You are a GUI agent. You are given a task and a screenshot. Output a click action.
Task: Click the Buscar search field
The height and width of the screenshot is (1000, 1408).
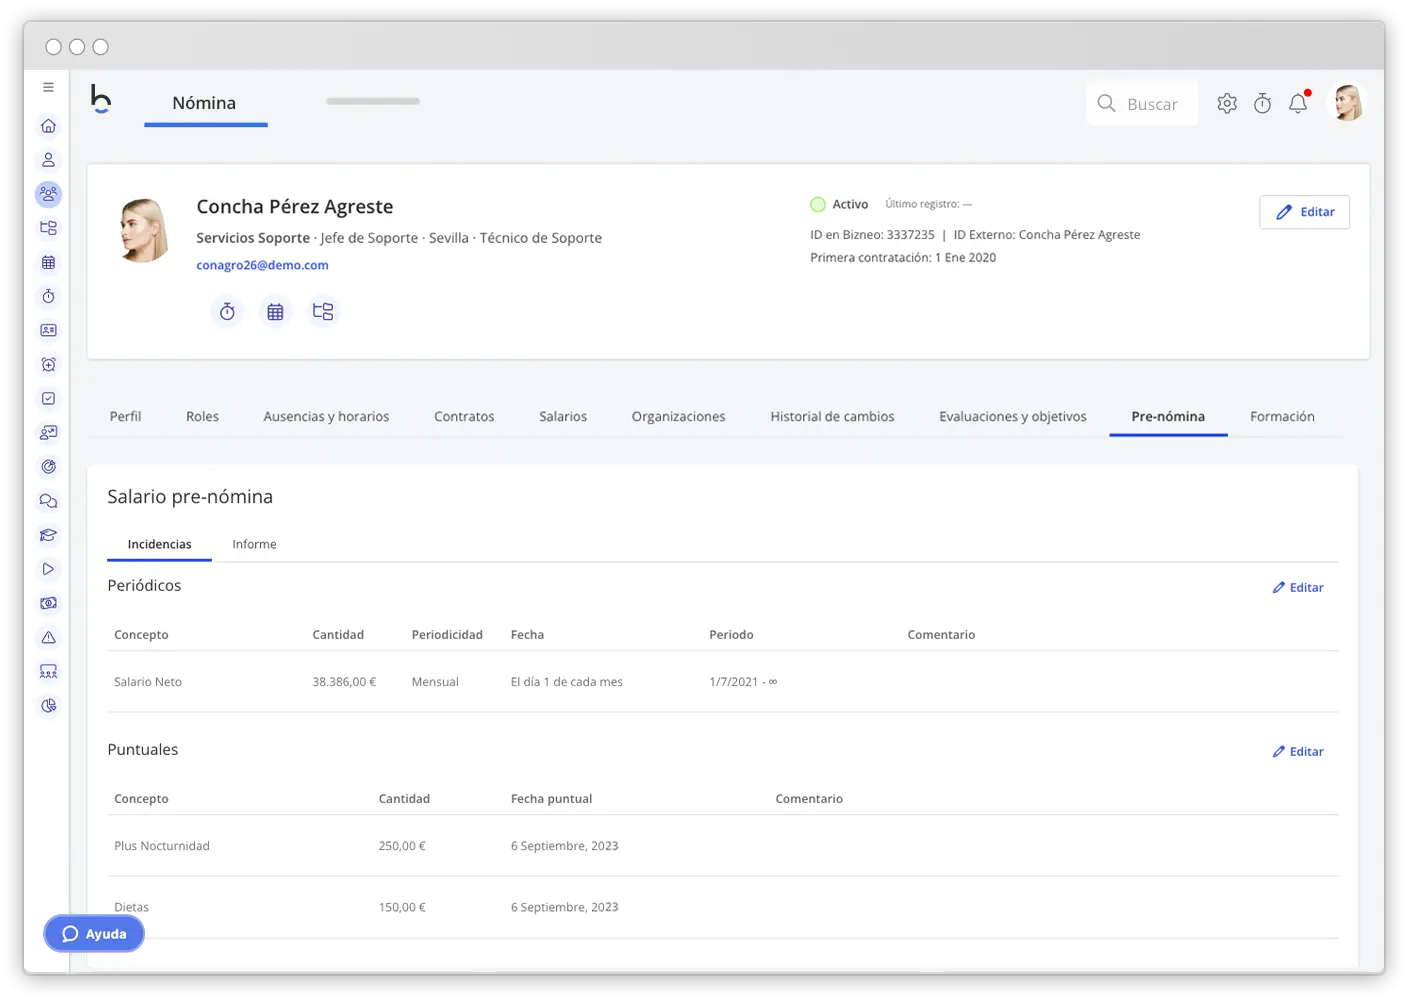(1142, 103)
